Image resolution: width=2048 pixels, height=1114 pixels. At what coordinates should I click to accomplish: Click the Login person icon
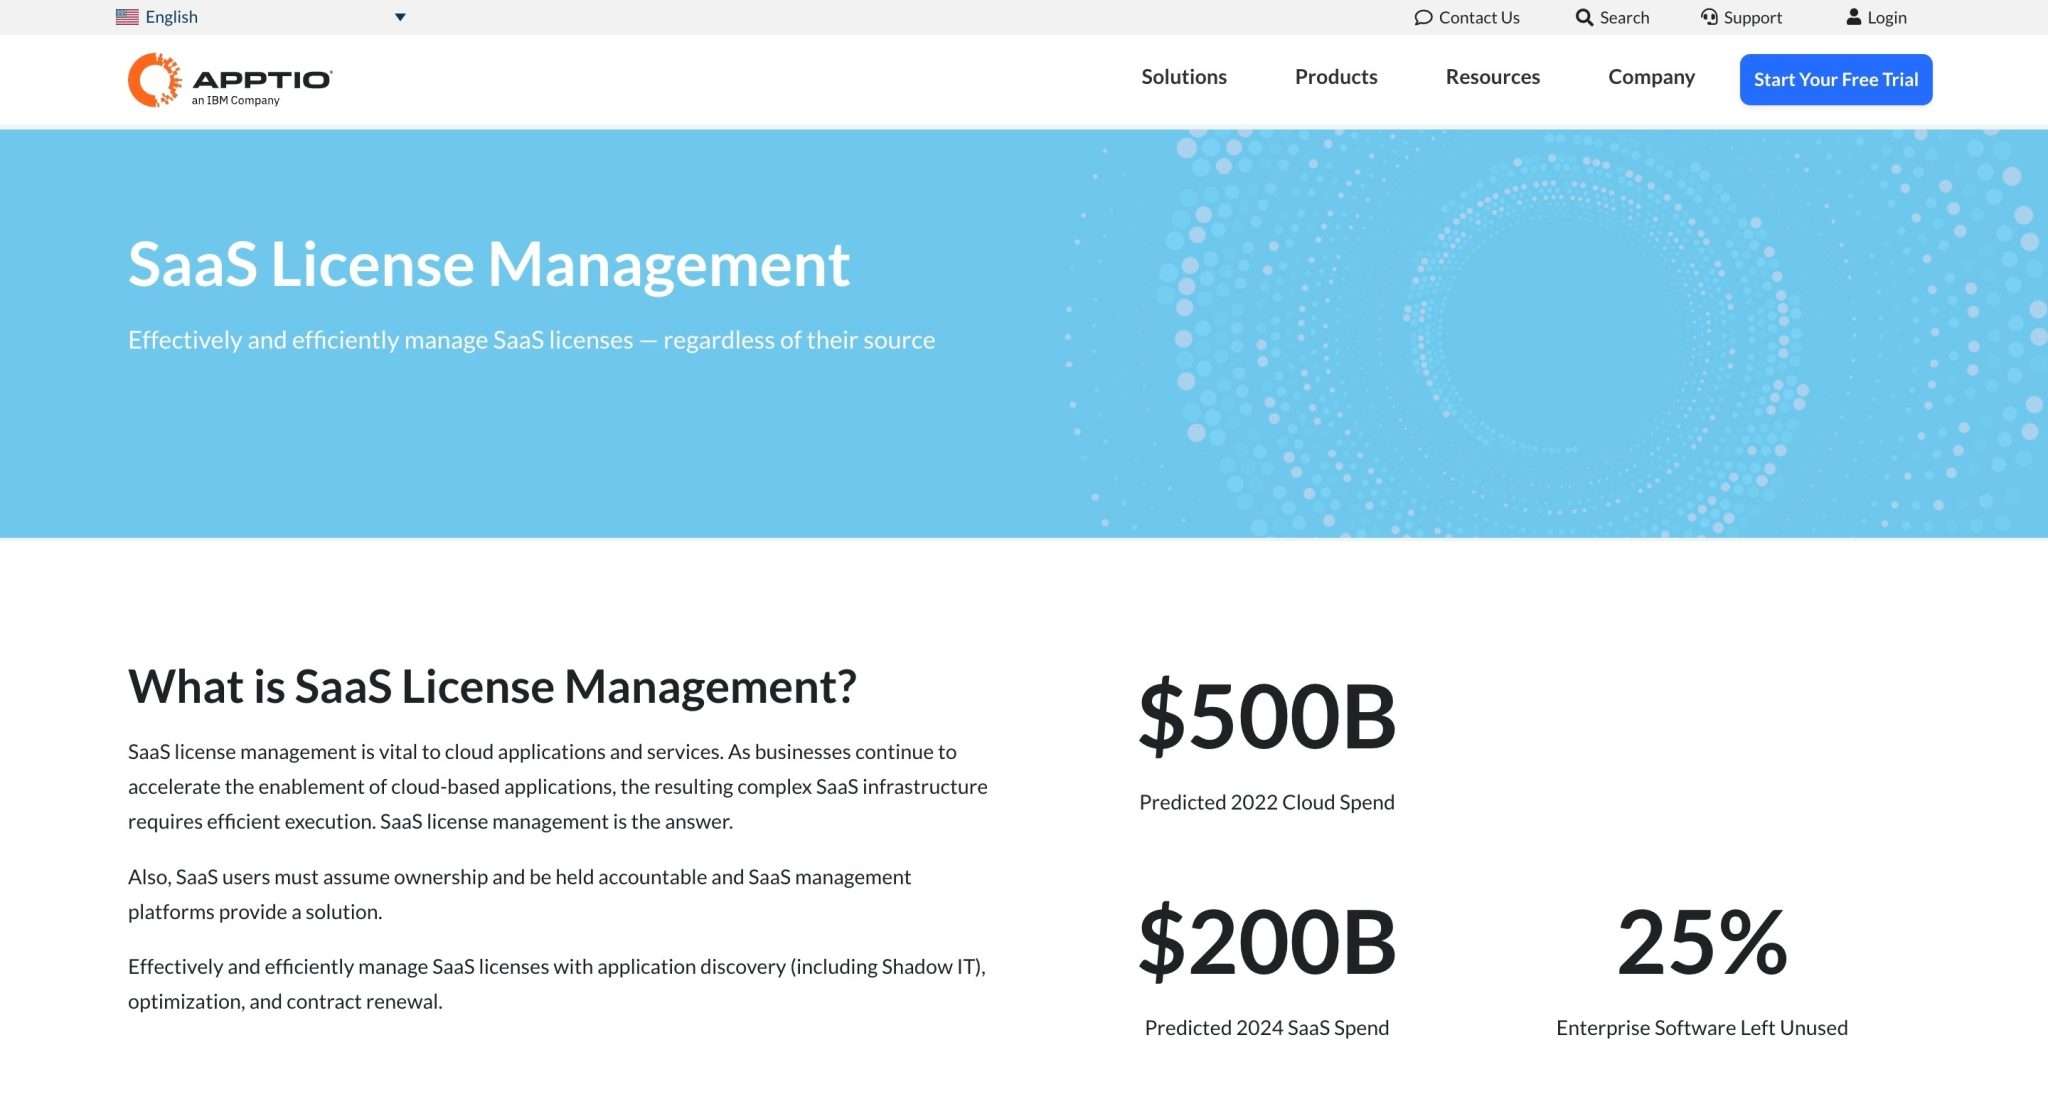pos(1855,16)
